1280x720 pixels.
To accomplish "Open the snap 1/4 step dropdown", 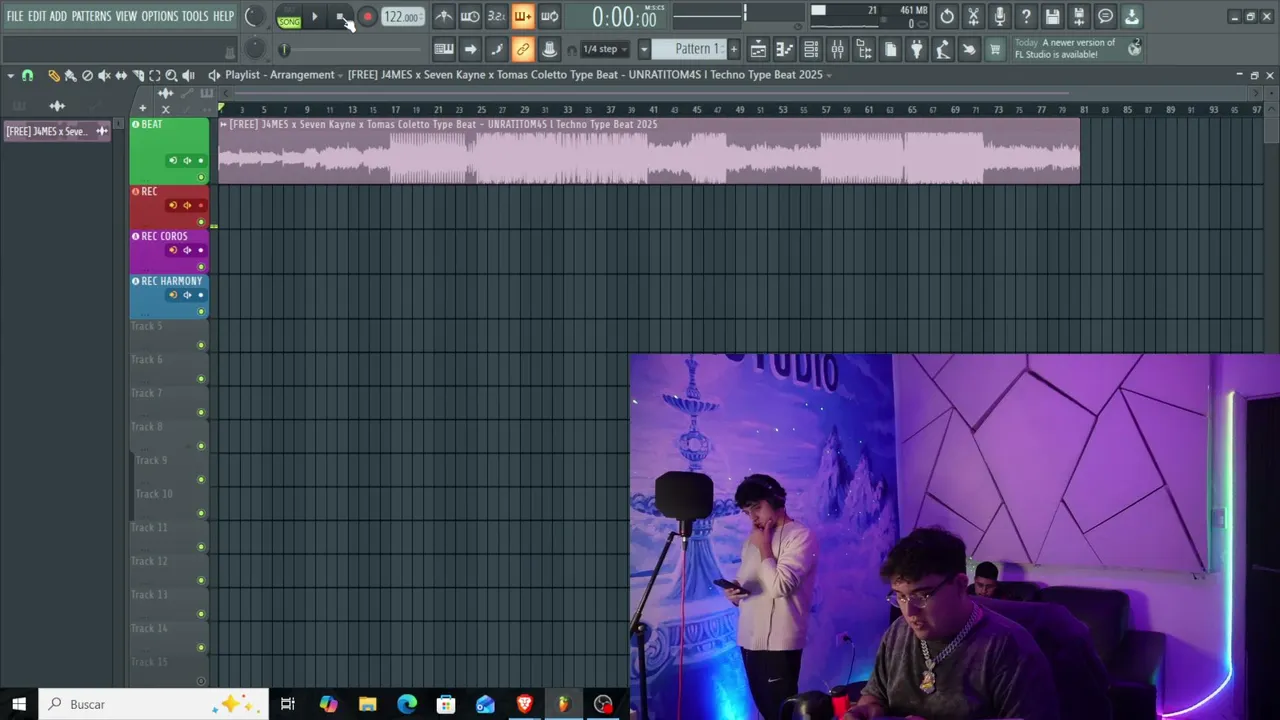I will tap(604, 49).
